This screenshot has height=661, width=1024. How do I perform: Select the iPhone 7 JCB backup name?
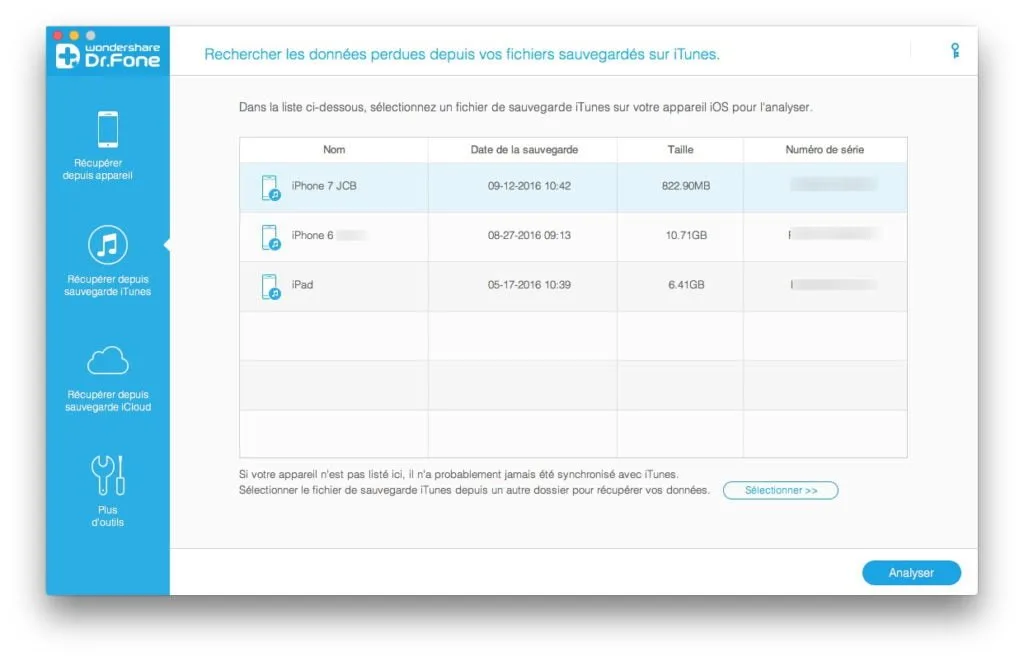pyautogui.click(x=324, y=186)
